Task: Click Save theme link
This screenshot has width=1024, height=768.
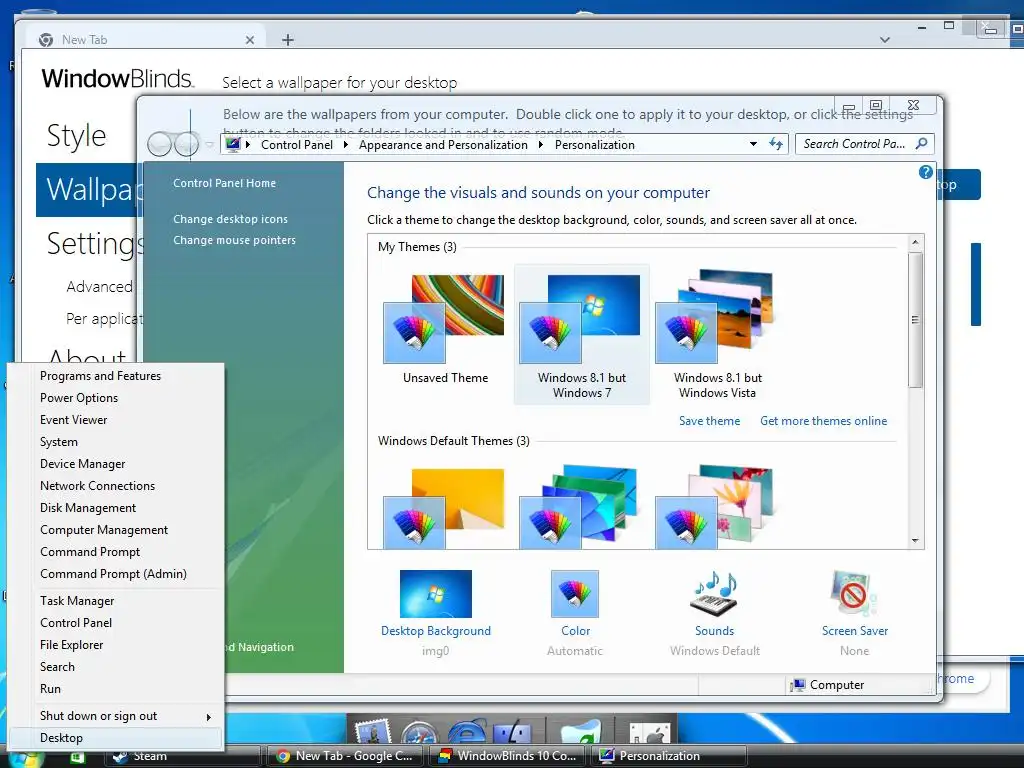Action: (709, 421)
